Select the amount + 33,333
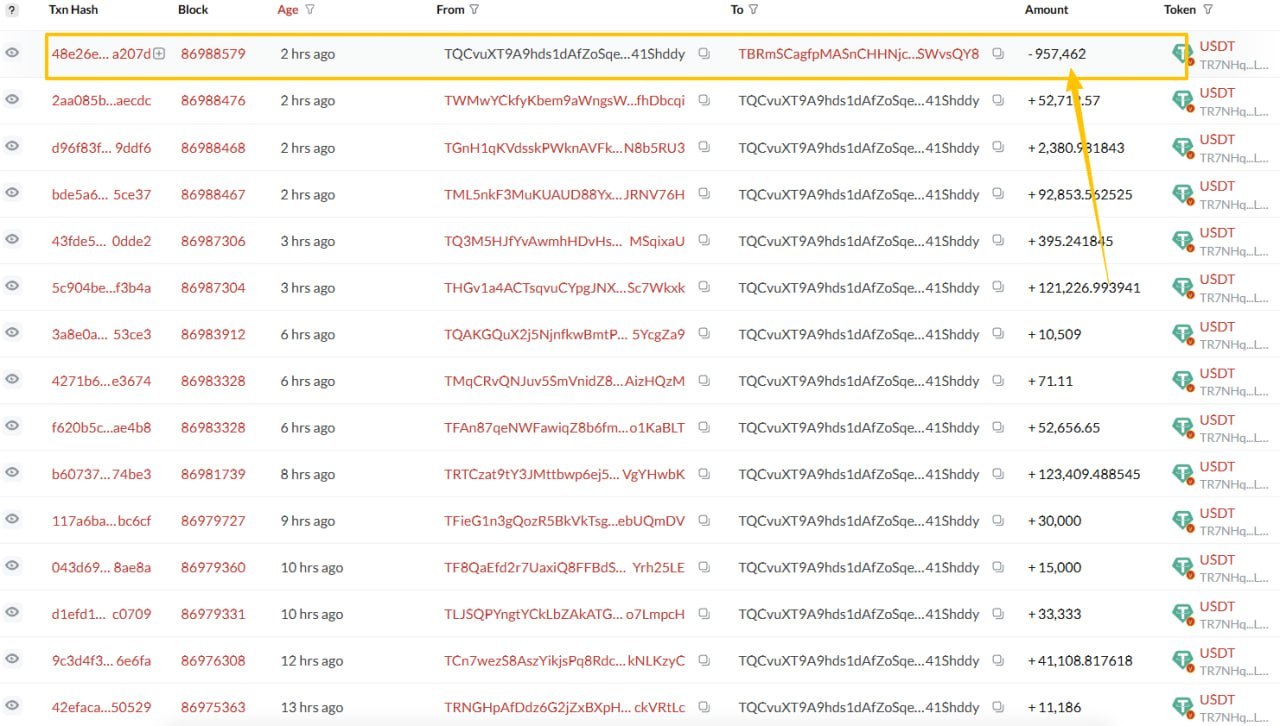Viewport: 1280px width, 726px height. [1054, 614]
